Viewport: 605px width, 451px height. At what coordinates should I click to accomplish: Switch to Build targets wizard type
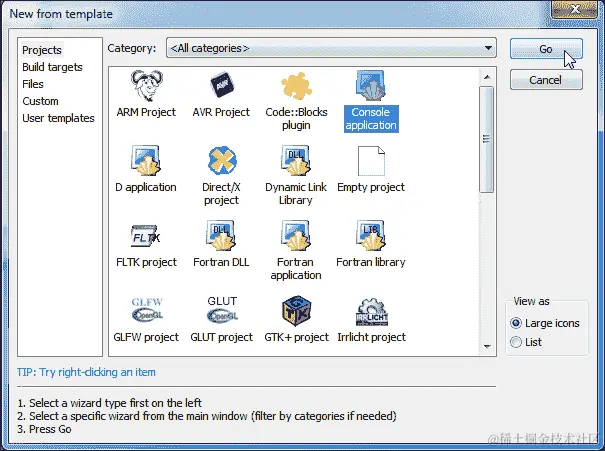click(x=52, y=67)
